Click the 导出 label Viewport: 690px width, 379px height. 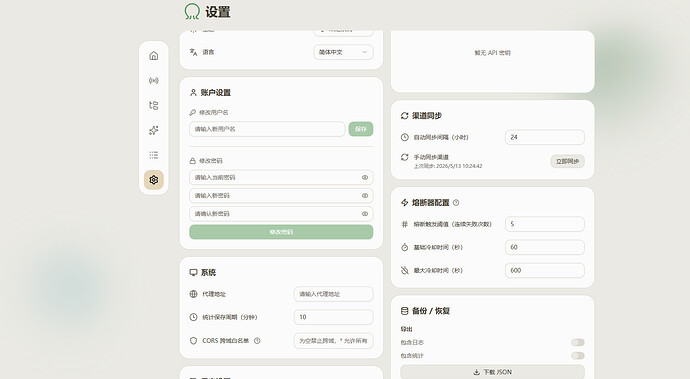tap(406, 329)
